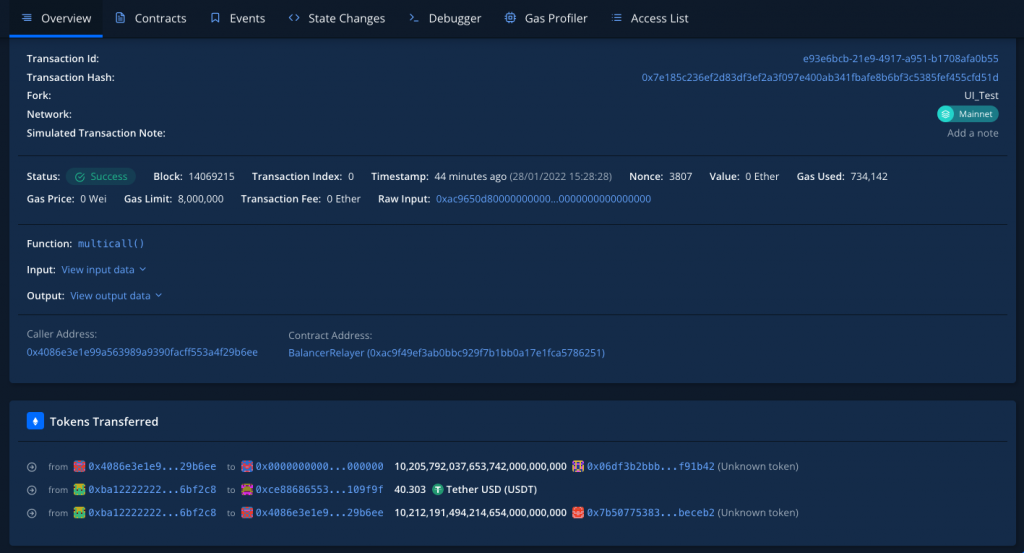The height and width of the screenshot is (553, 1024).
Task: Click the State Changes code-brackets icon
Action: (x=294, y=18)
